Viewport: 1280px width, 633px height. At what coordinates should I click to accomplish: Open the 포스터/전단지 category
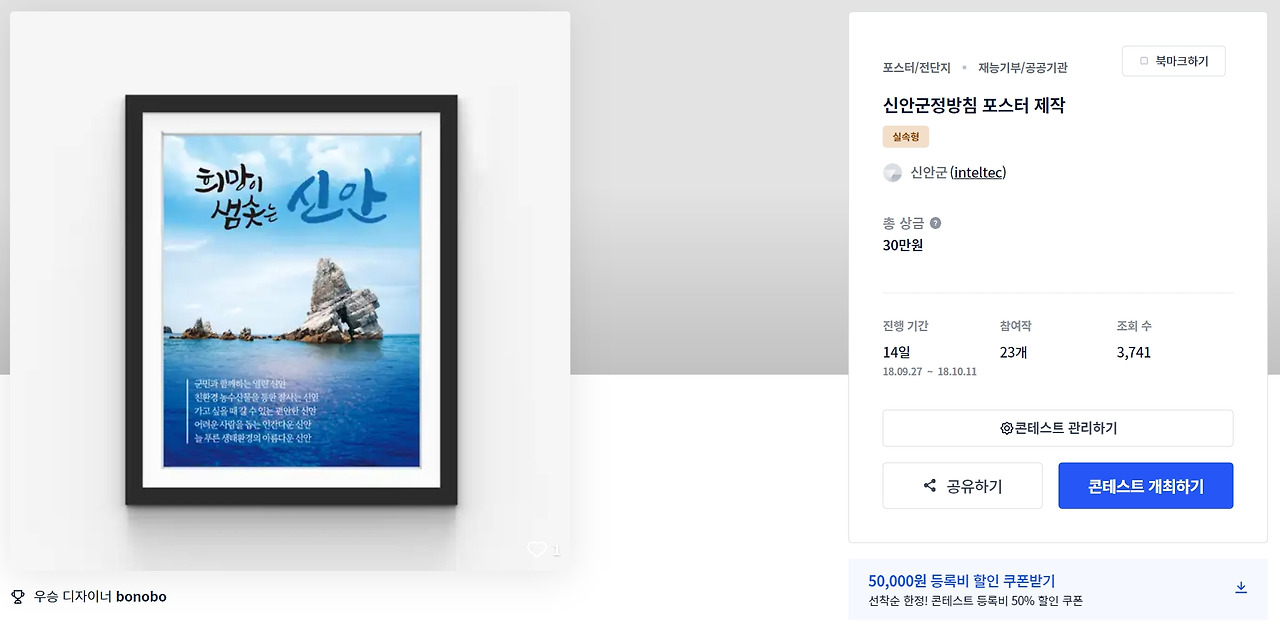[x=916, y=68]
